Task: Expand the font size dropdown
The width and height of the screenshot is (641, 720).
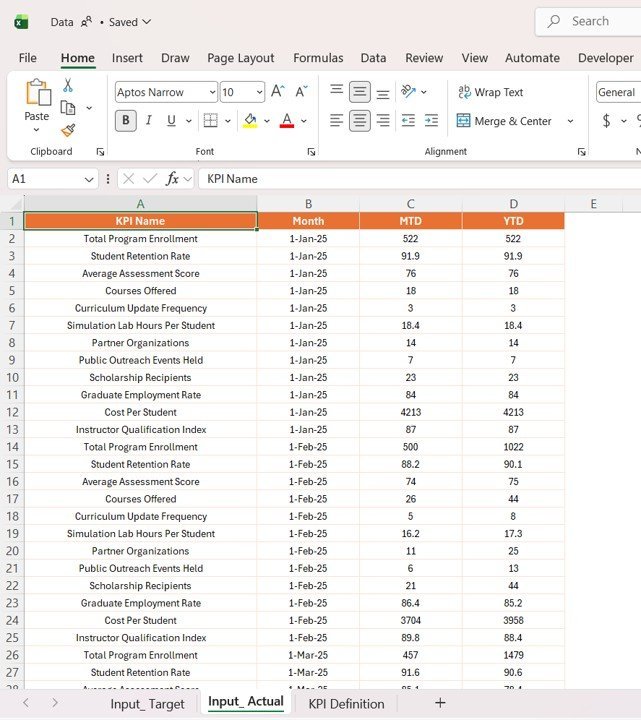Action: [x=257, y=92]
